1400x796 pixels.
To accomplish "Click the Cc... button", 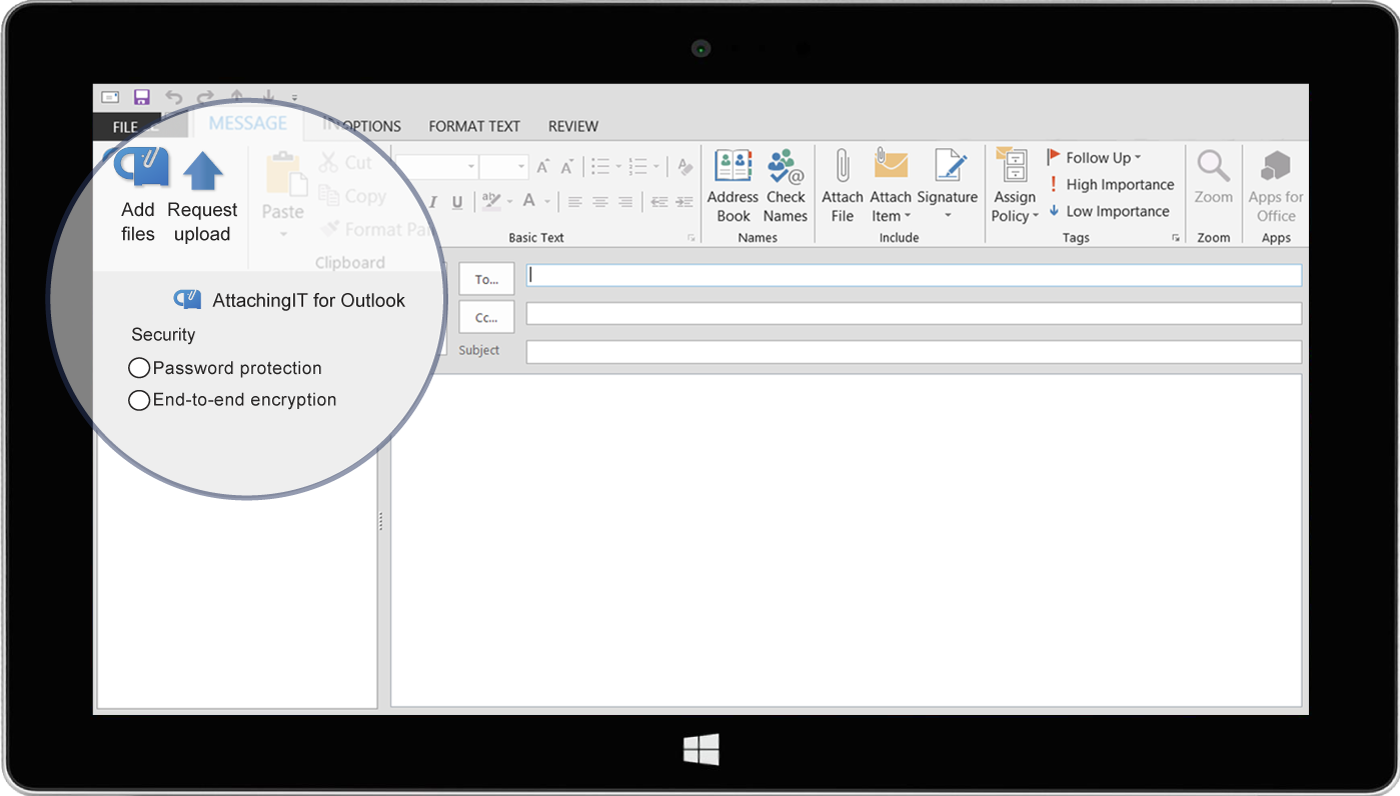I will [x=486, y=317].
